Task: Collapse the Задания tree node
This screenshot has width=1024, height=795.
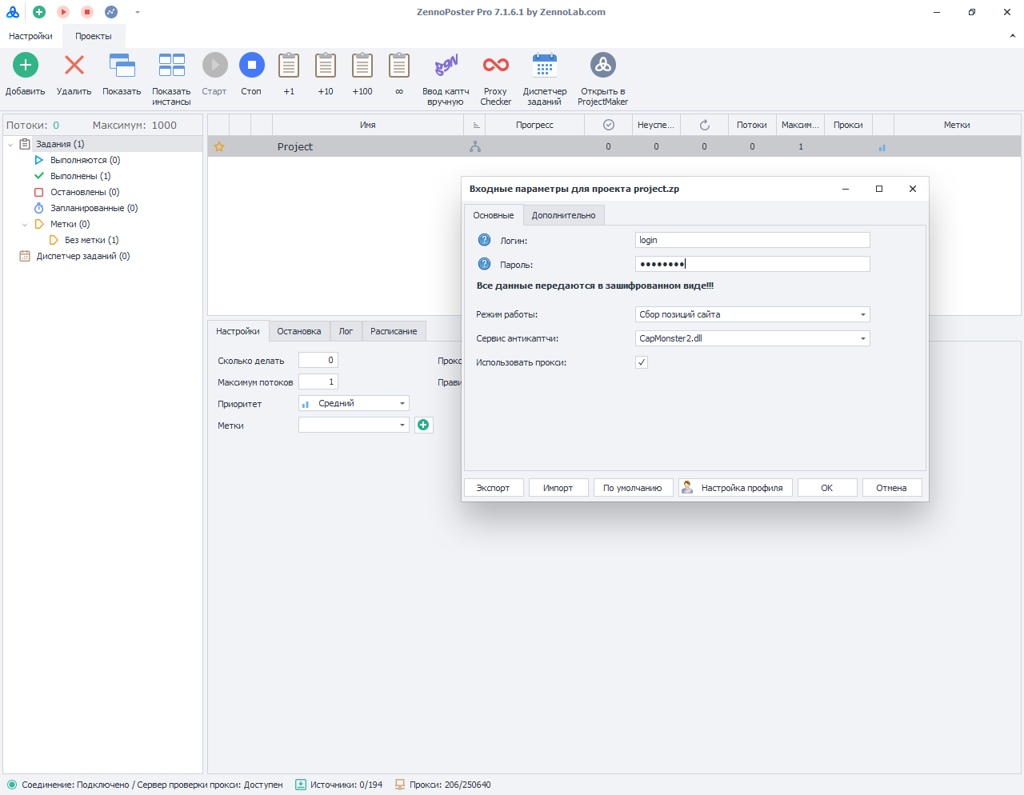Action: (x=11, y=144)
